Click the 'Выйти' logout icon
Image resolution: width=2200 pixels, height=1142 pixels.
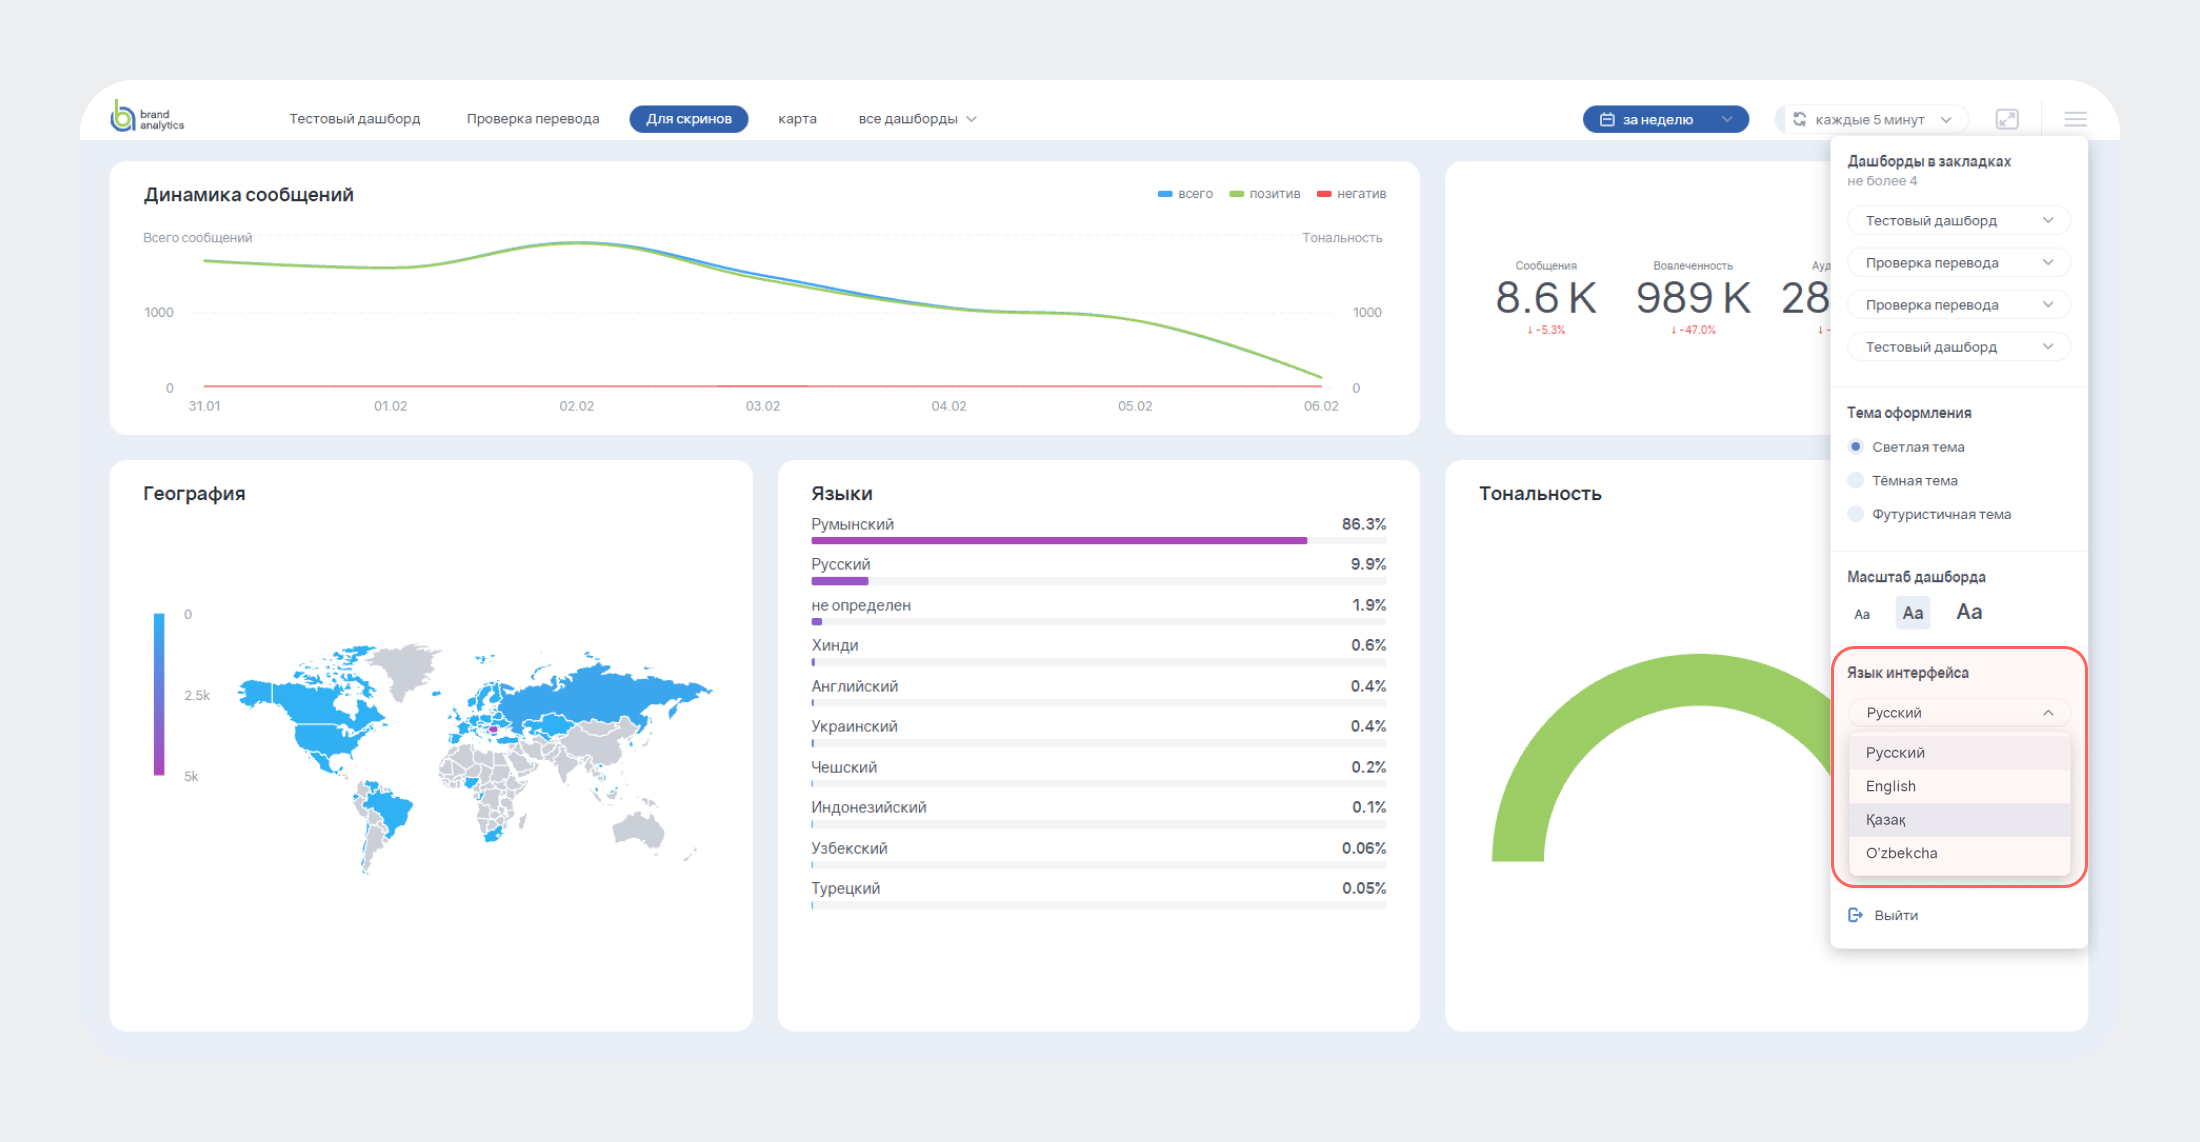point(1855,915)
